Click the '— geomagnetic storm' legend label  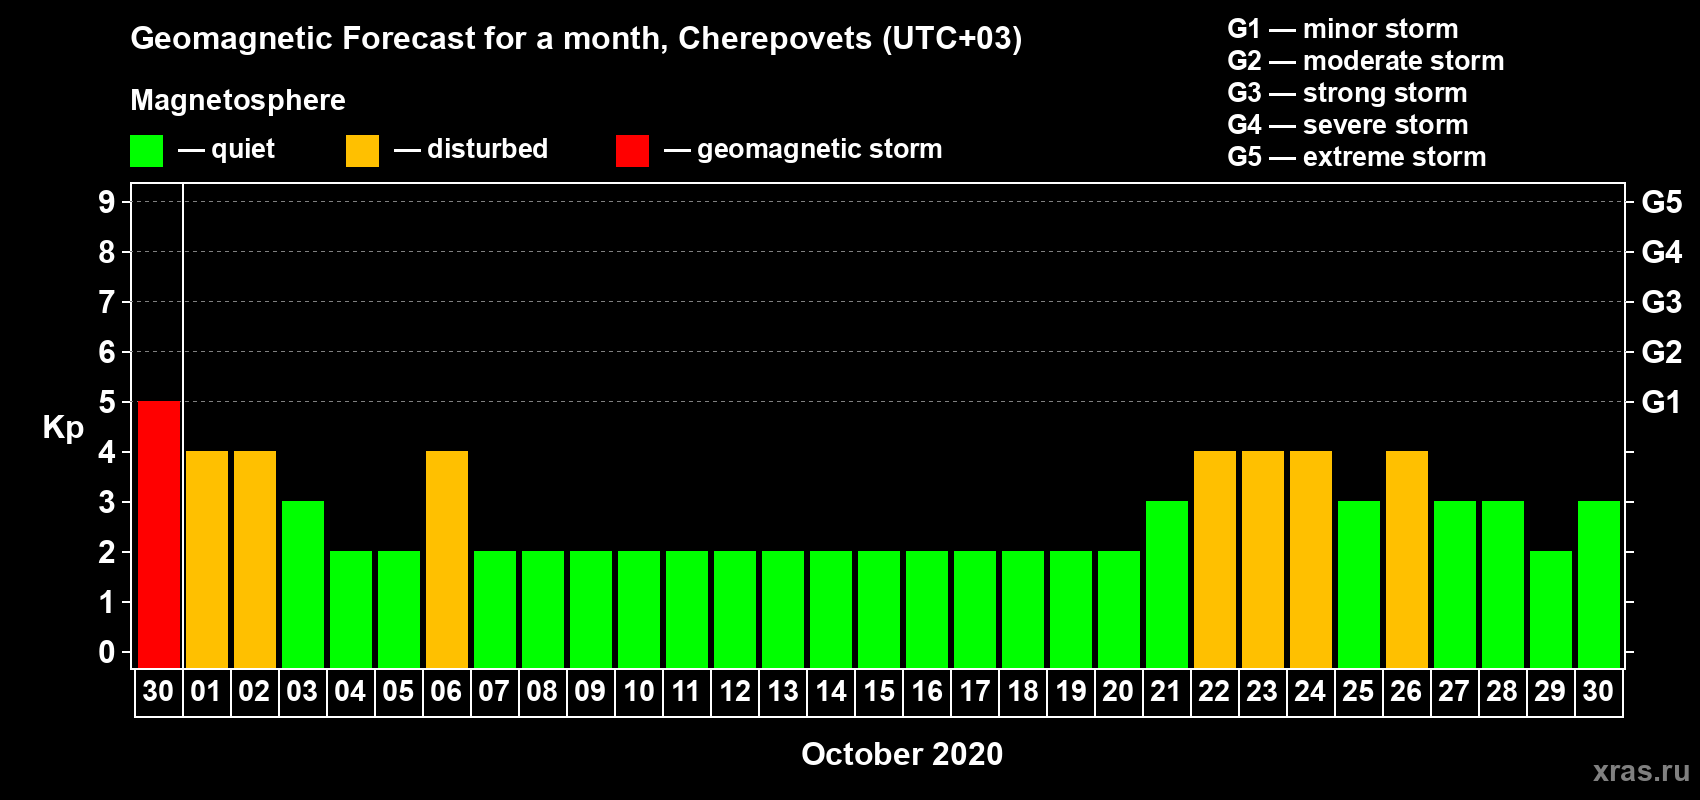(x=803, y=149)
